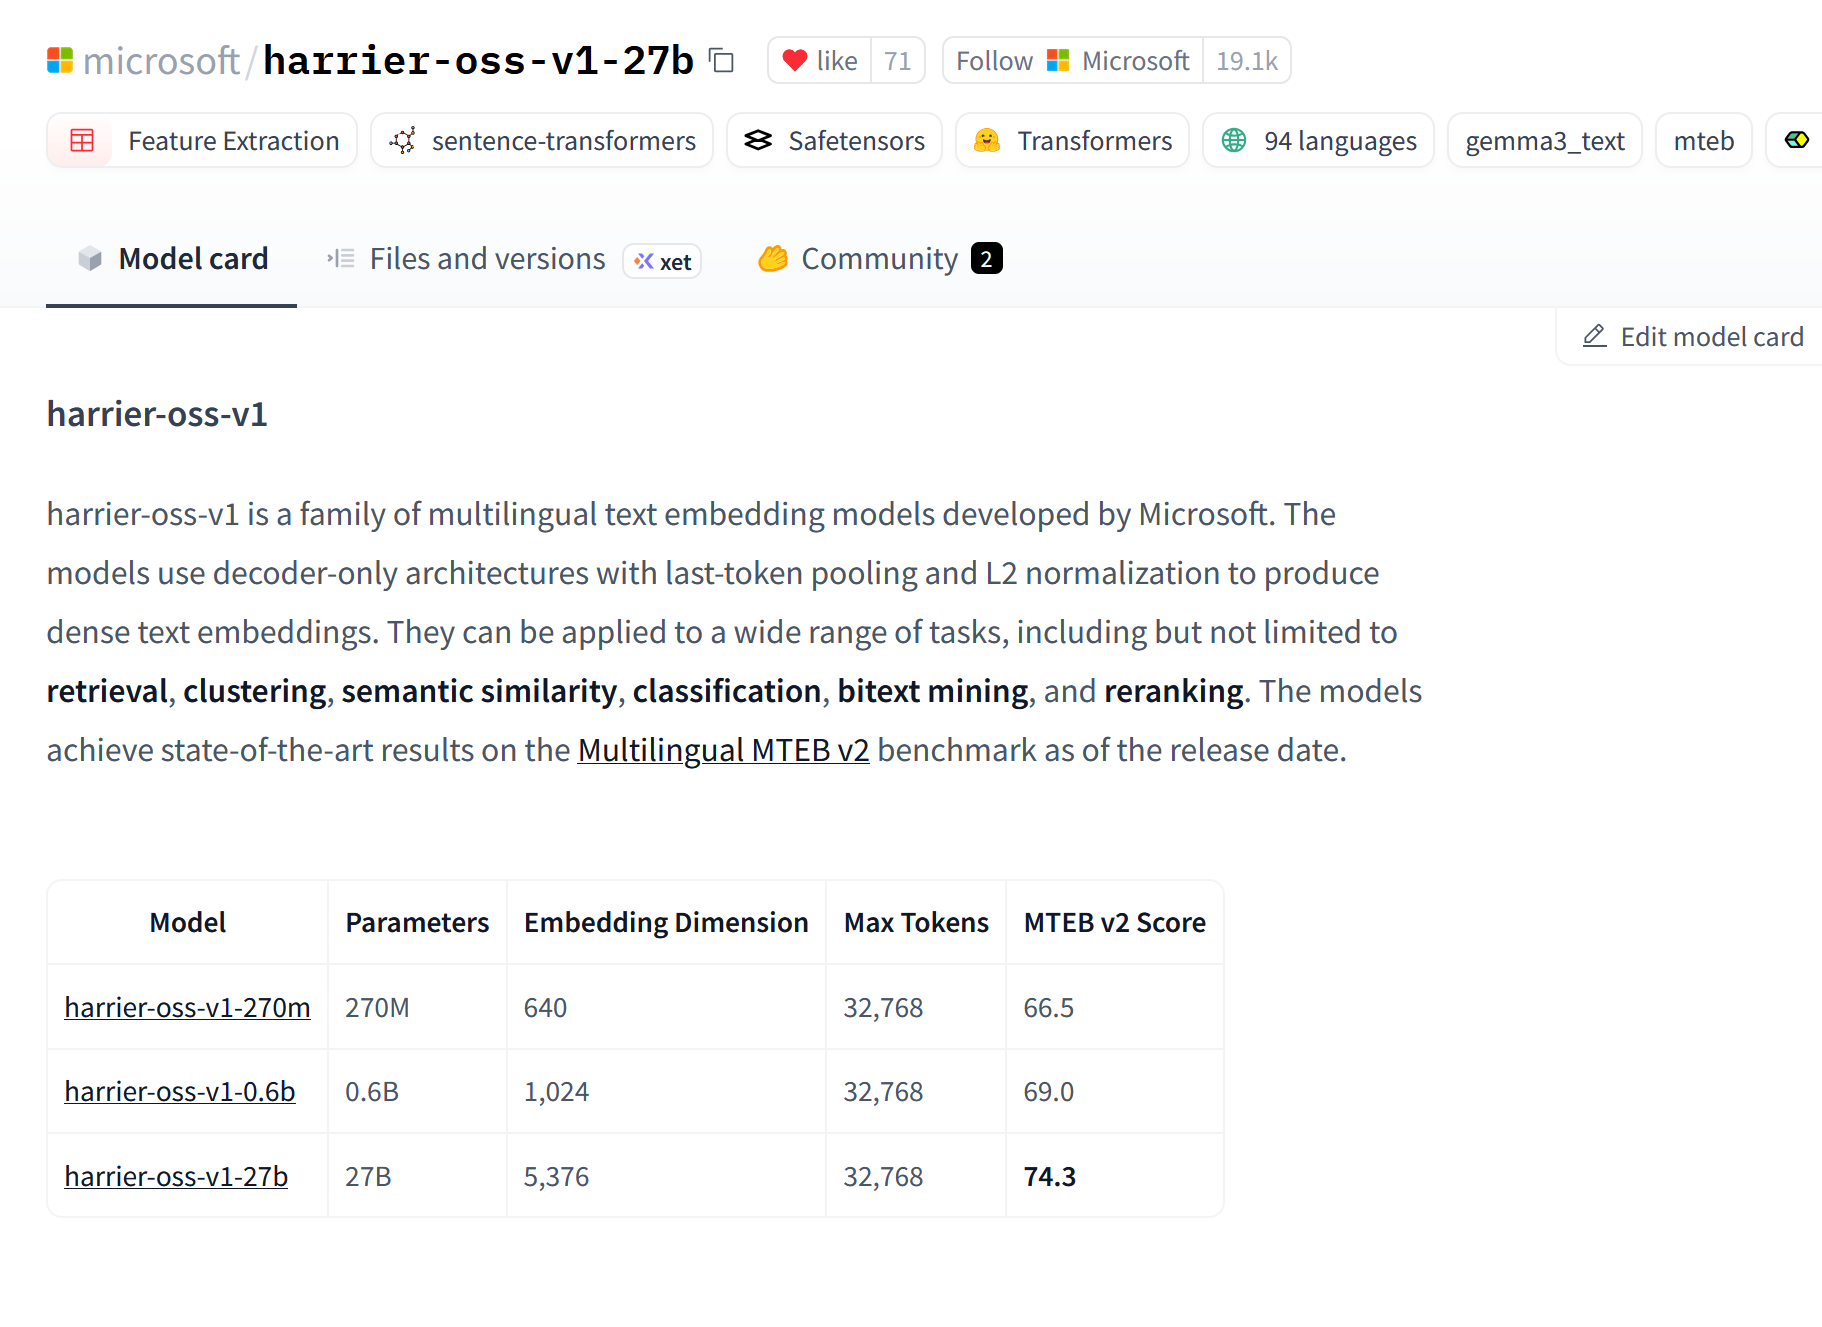1822x1327 pixels.
Task: Open the harrier-oss-v1-0.6b model link
Action: coord(180,1091)
